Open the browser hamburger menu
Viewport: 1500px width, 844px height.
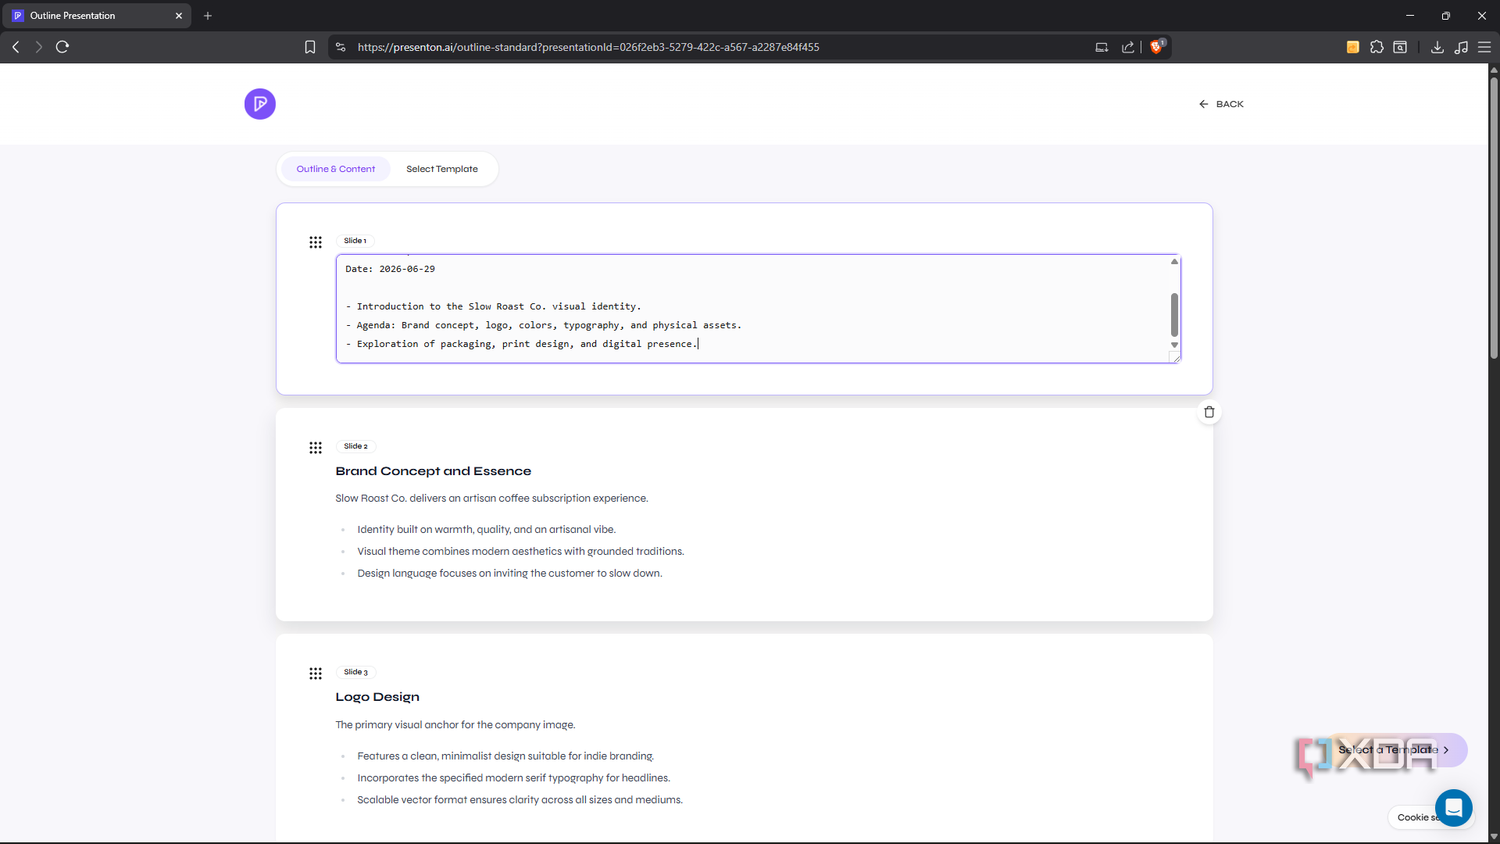1484,47
